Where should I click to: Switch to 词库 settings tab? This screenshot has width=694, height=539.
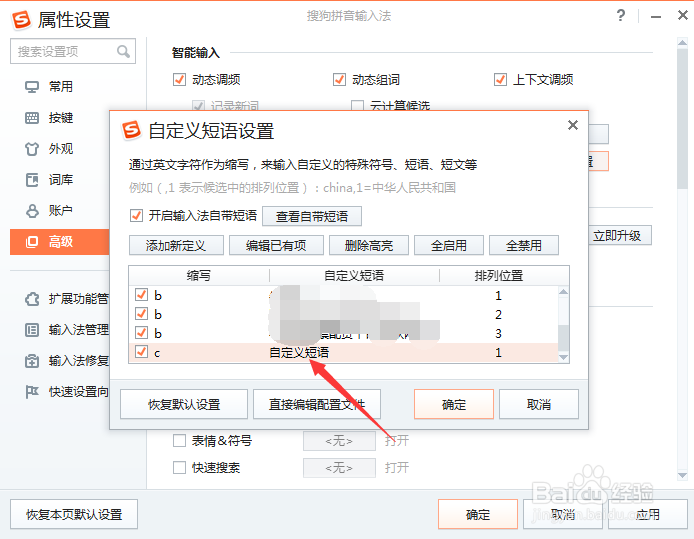(61, 180)
